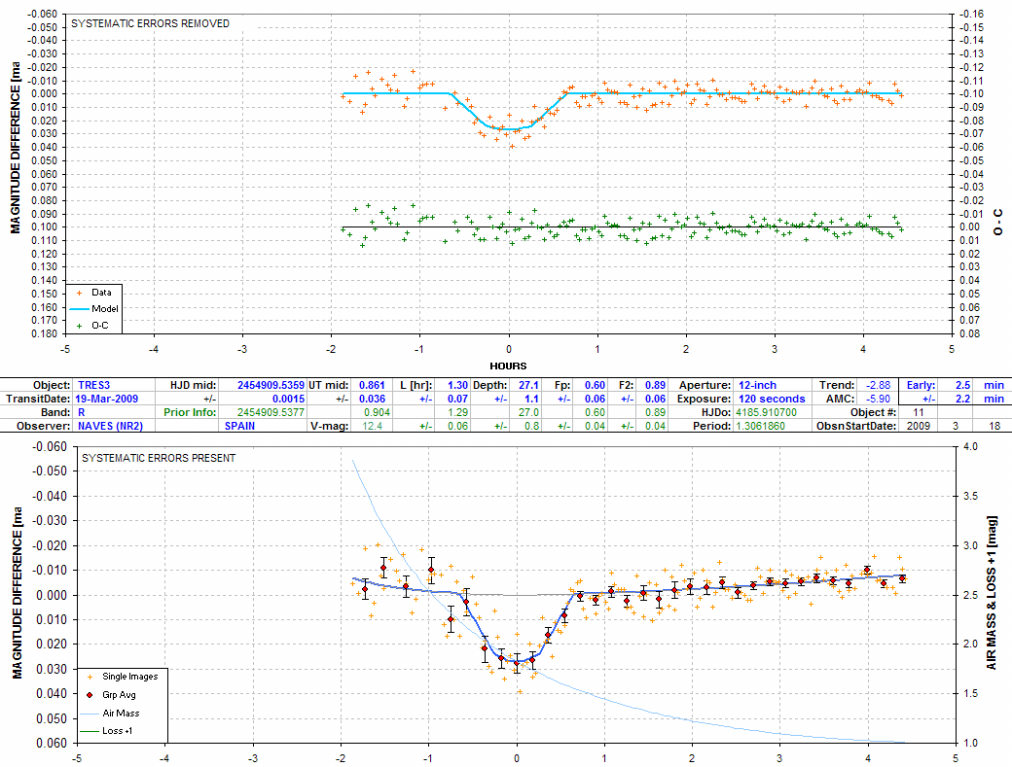Select the AIR MASS & LOSS +1 axis title
This screenshot has height=767, width=1012.
pyautogui.click(x=991, y=592)
